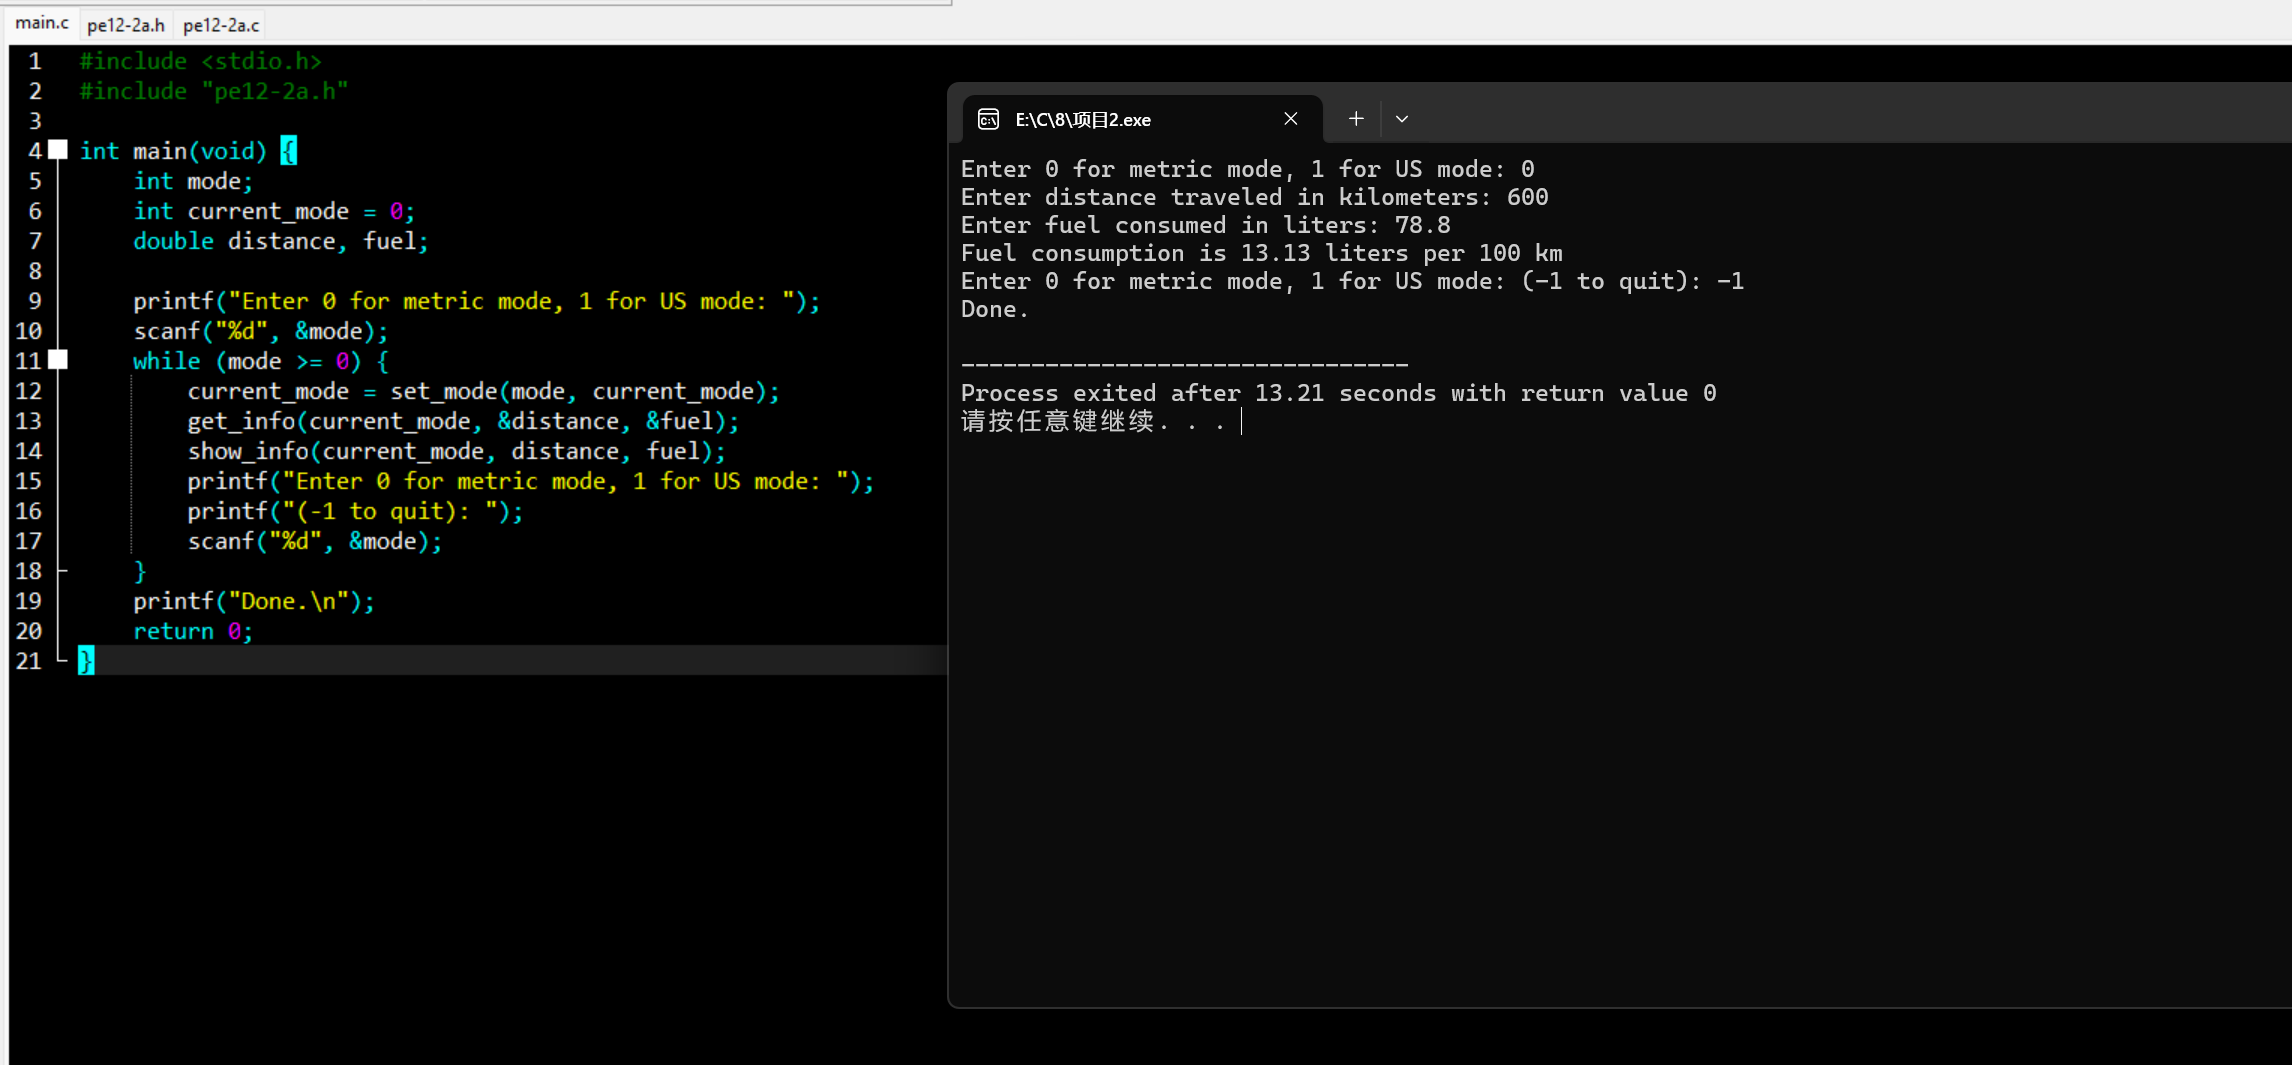This screenshot has height=1065, width=2292.
Task: Expand the terminal profile dropdown arrow
Action: [x=1402, y=119]
